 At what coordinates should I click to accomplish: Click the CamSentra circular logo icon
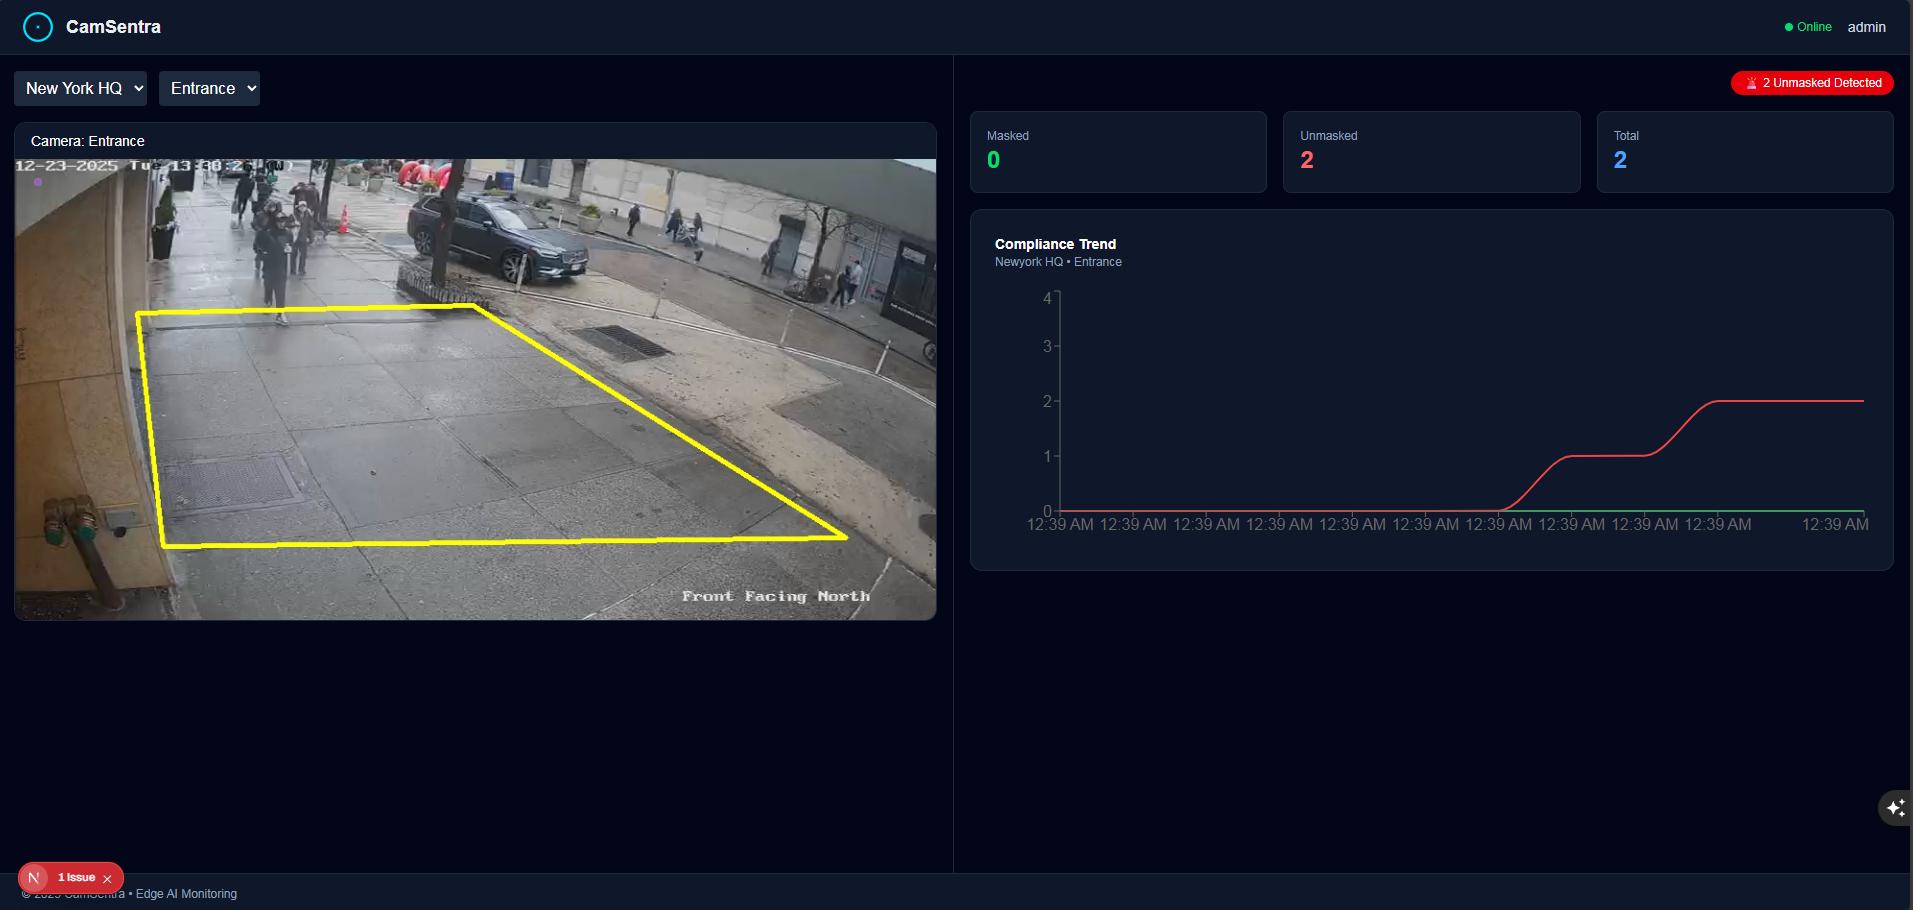click(38, 27)
